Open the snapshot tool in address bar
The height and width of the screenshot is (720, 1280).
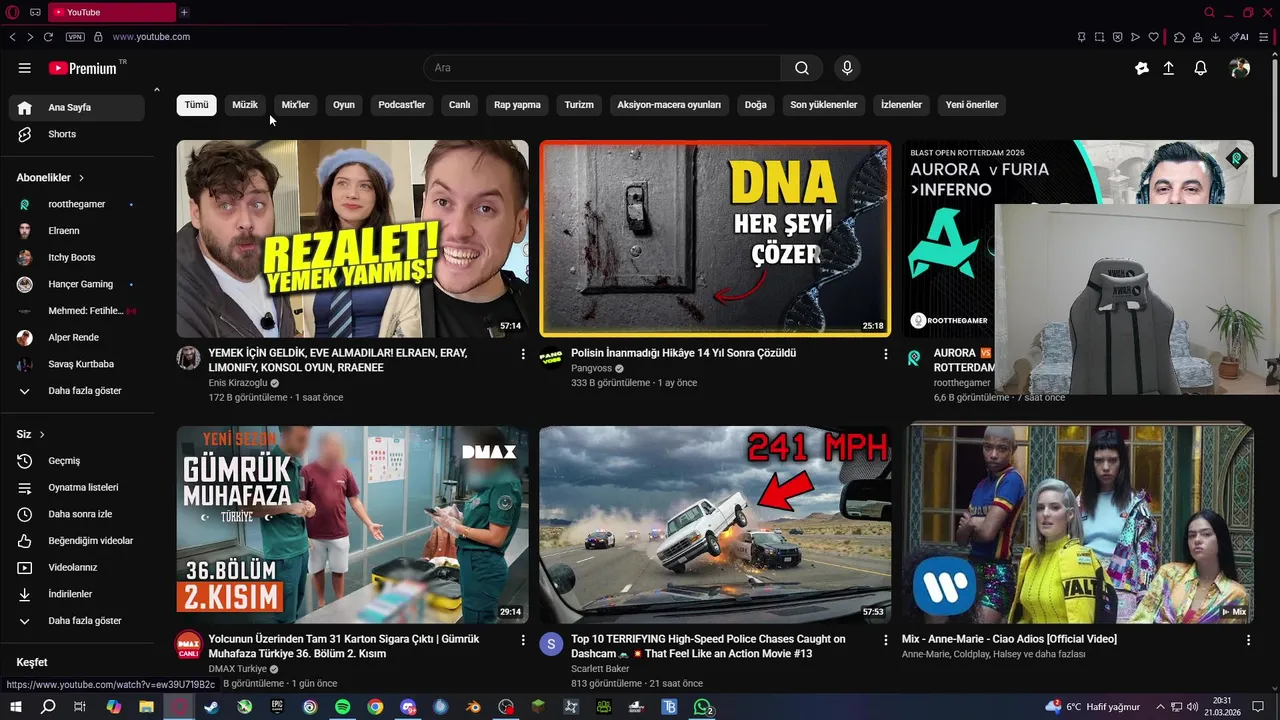pyautogui.click(x=1099, y=37)
